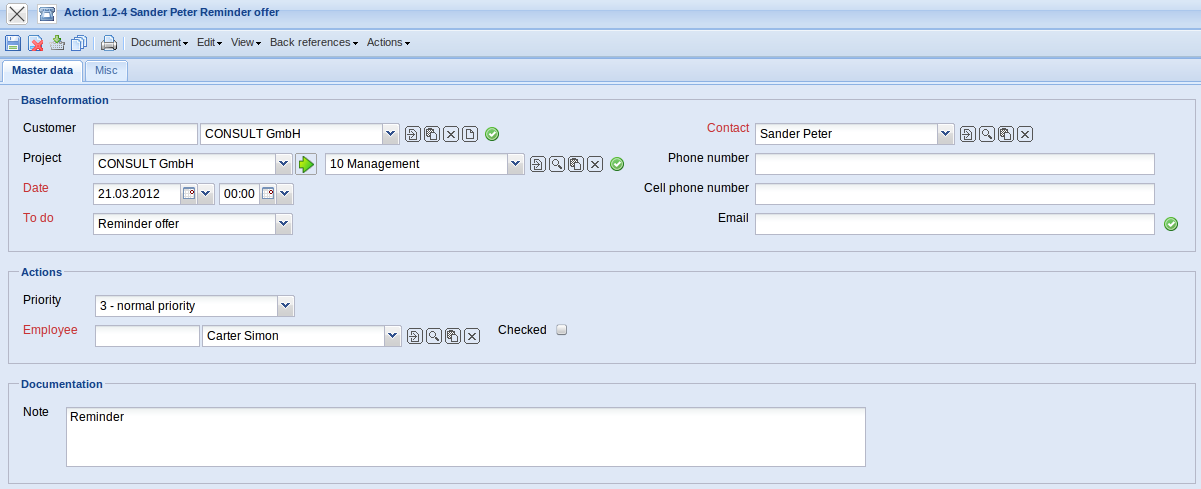Open the Document menu
Viewport: 1201px width, 489px height.
(159, 43)
